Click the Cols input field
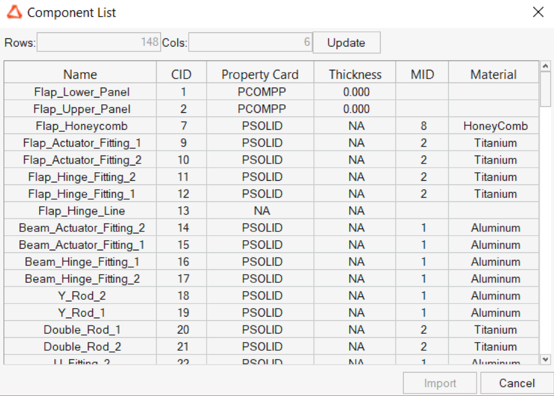This screenshot has height=396, width=554. pos(250,42)
